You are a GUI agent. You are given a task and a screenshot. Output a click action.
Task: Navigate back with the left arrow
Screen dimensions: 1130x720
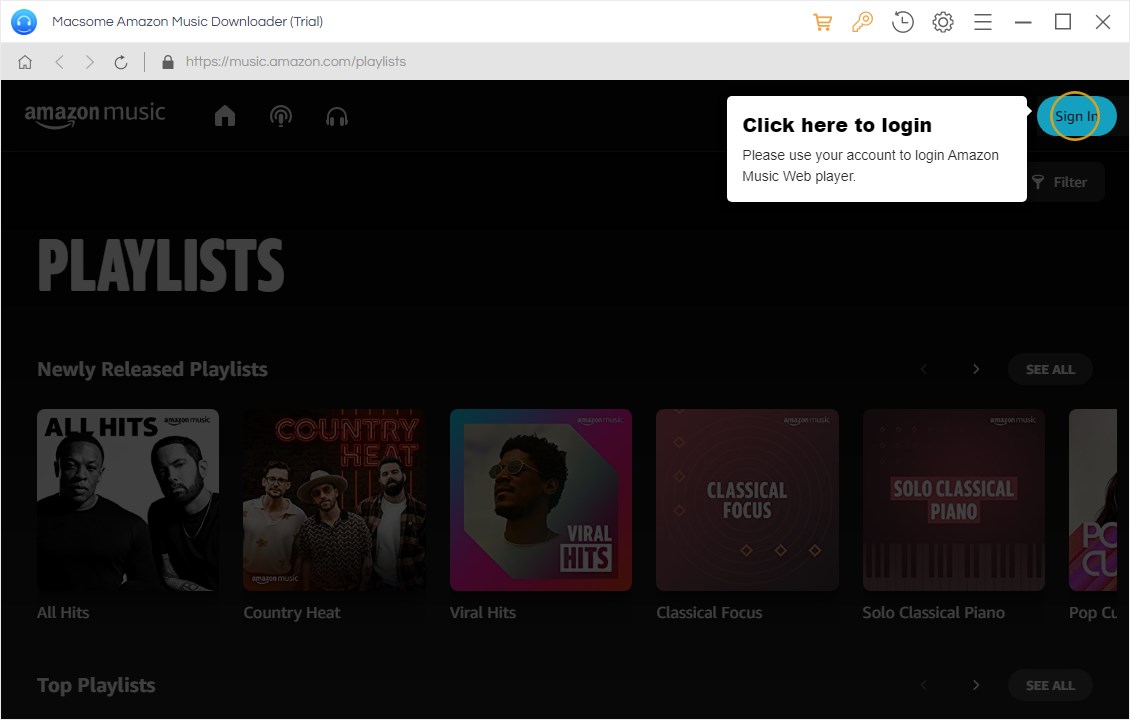59,62
